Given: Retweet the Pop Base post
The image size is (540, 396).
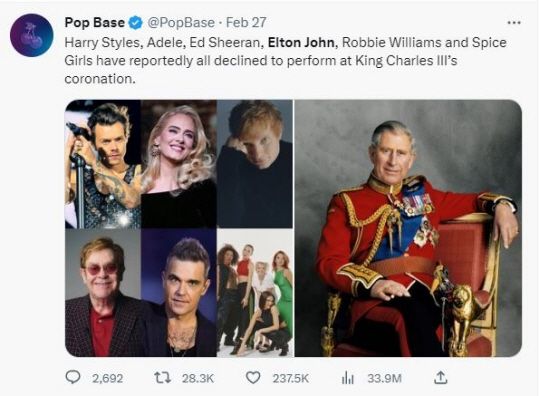Looking at the screenshot, I should [162, 378].
